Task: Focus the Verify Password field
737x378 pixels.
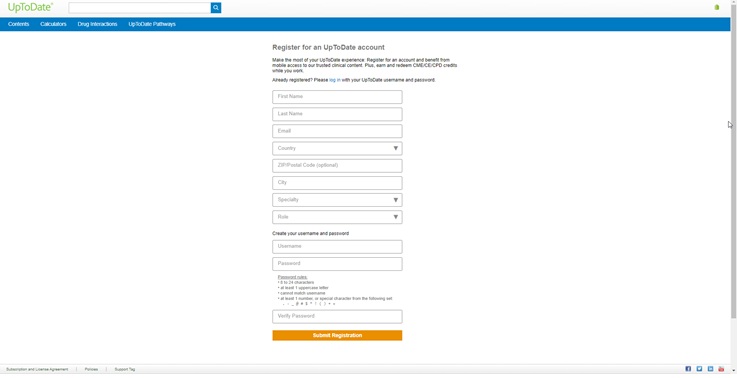Action: pos(337,316)
